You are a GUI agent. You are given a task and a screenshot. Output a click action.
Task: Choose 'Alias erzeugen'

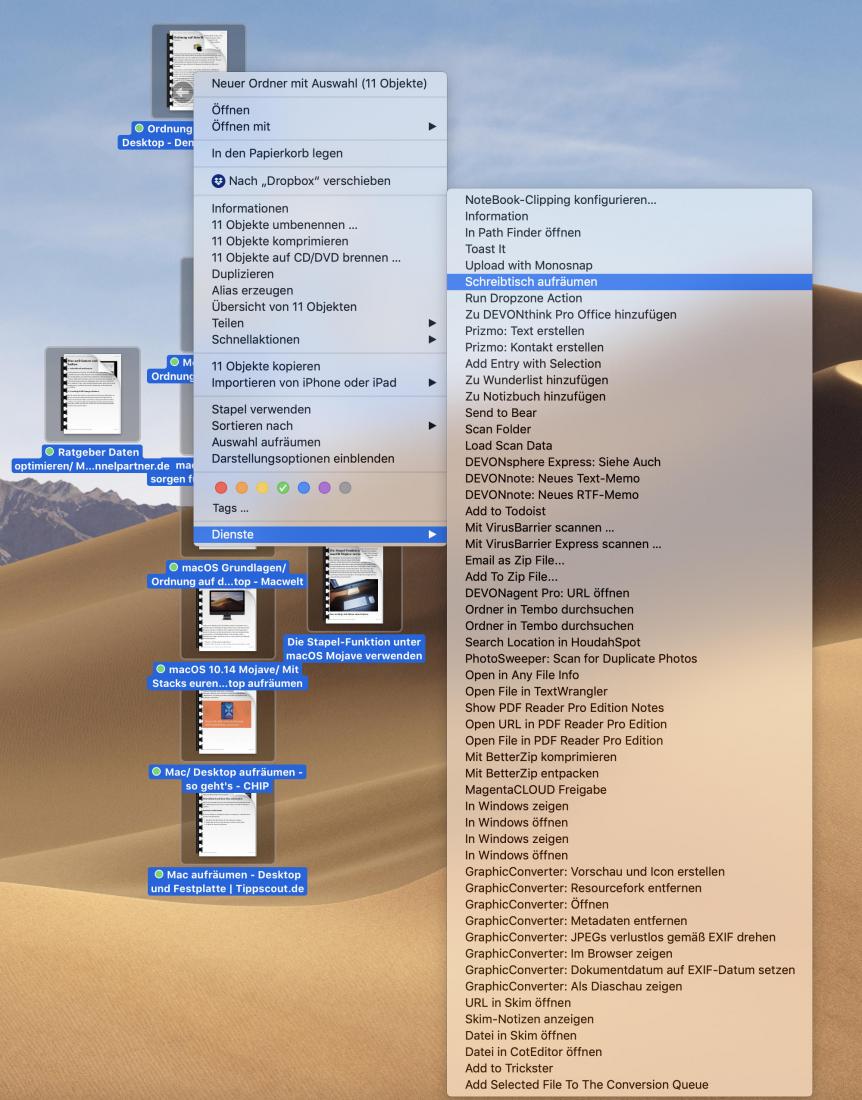click(x=320, y=290)
